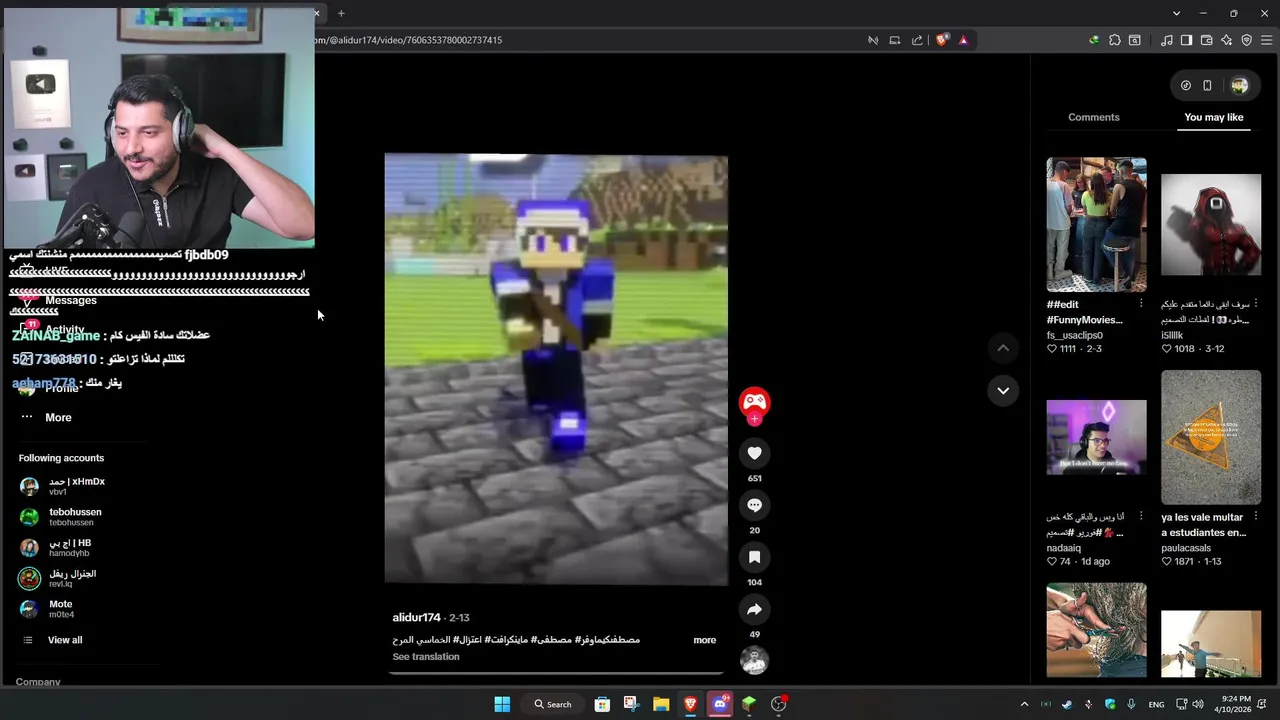This screenshot has height=720, width=1280.
Task: Open the Brave music playlist icon
Action: click(x=1166, y=40)
